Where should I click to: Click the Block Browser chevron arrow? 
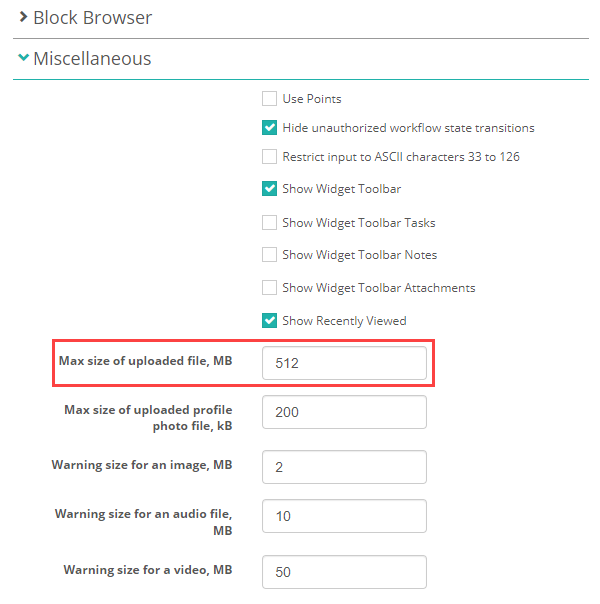[x=23, y=17]
